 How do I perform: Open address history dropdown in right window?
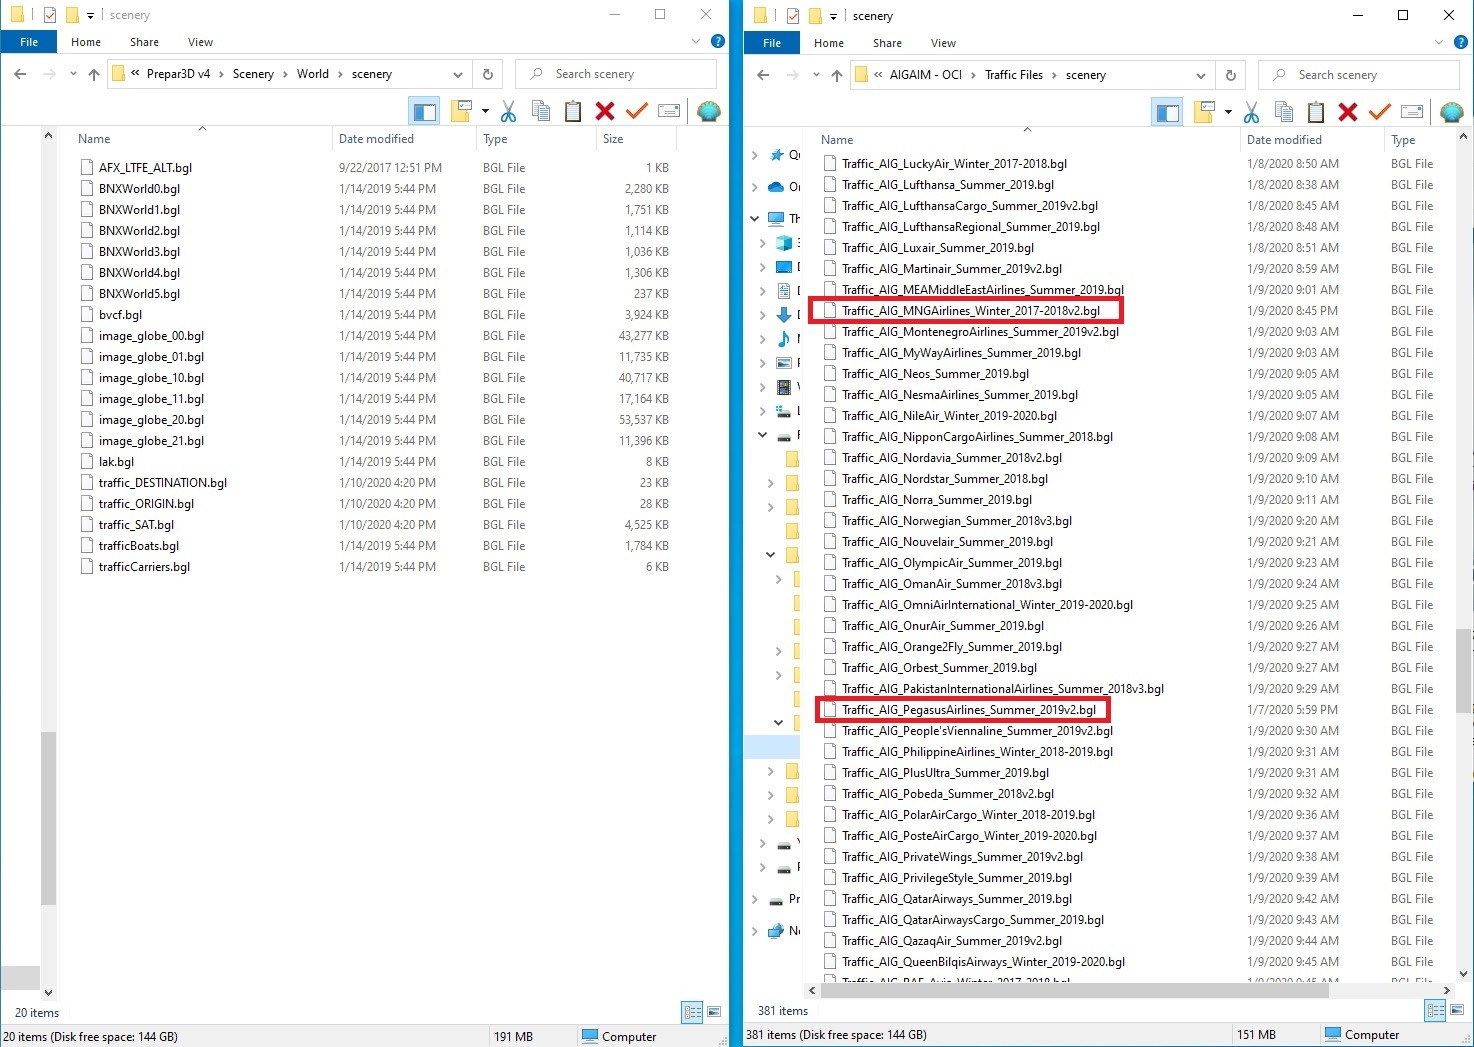point(1201,75)
